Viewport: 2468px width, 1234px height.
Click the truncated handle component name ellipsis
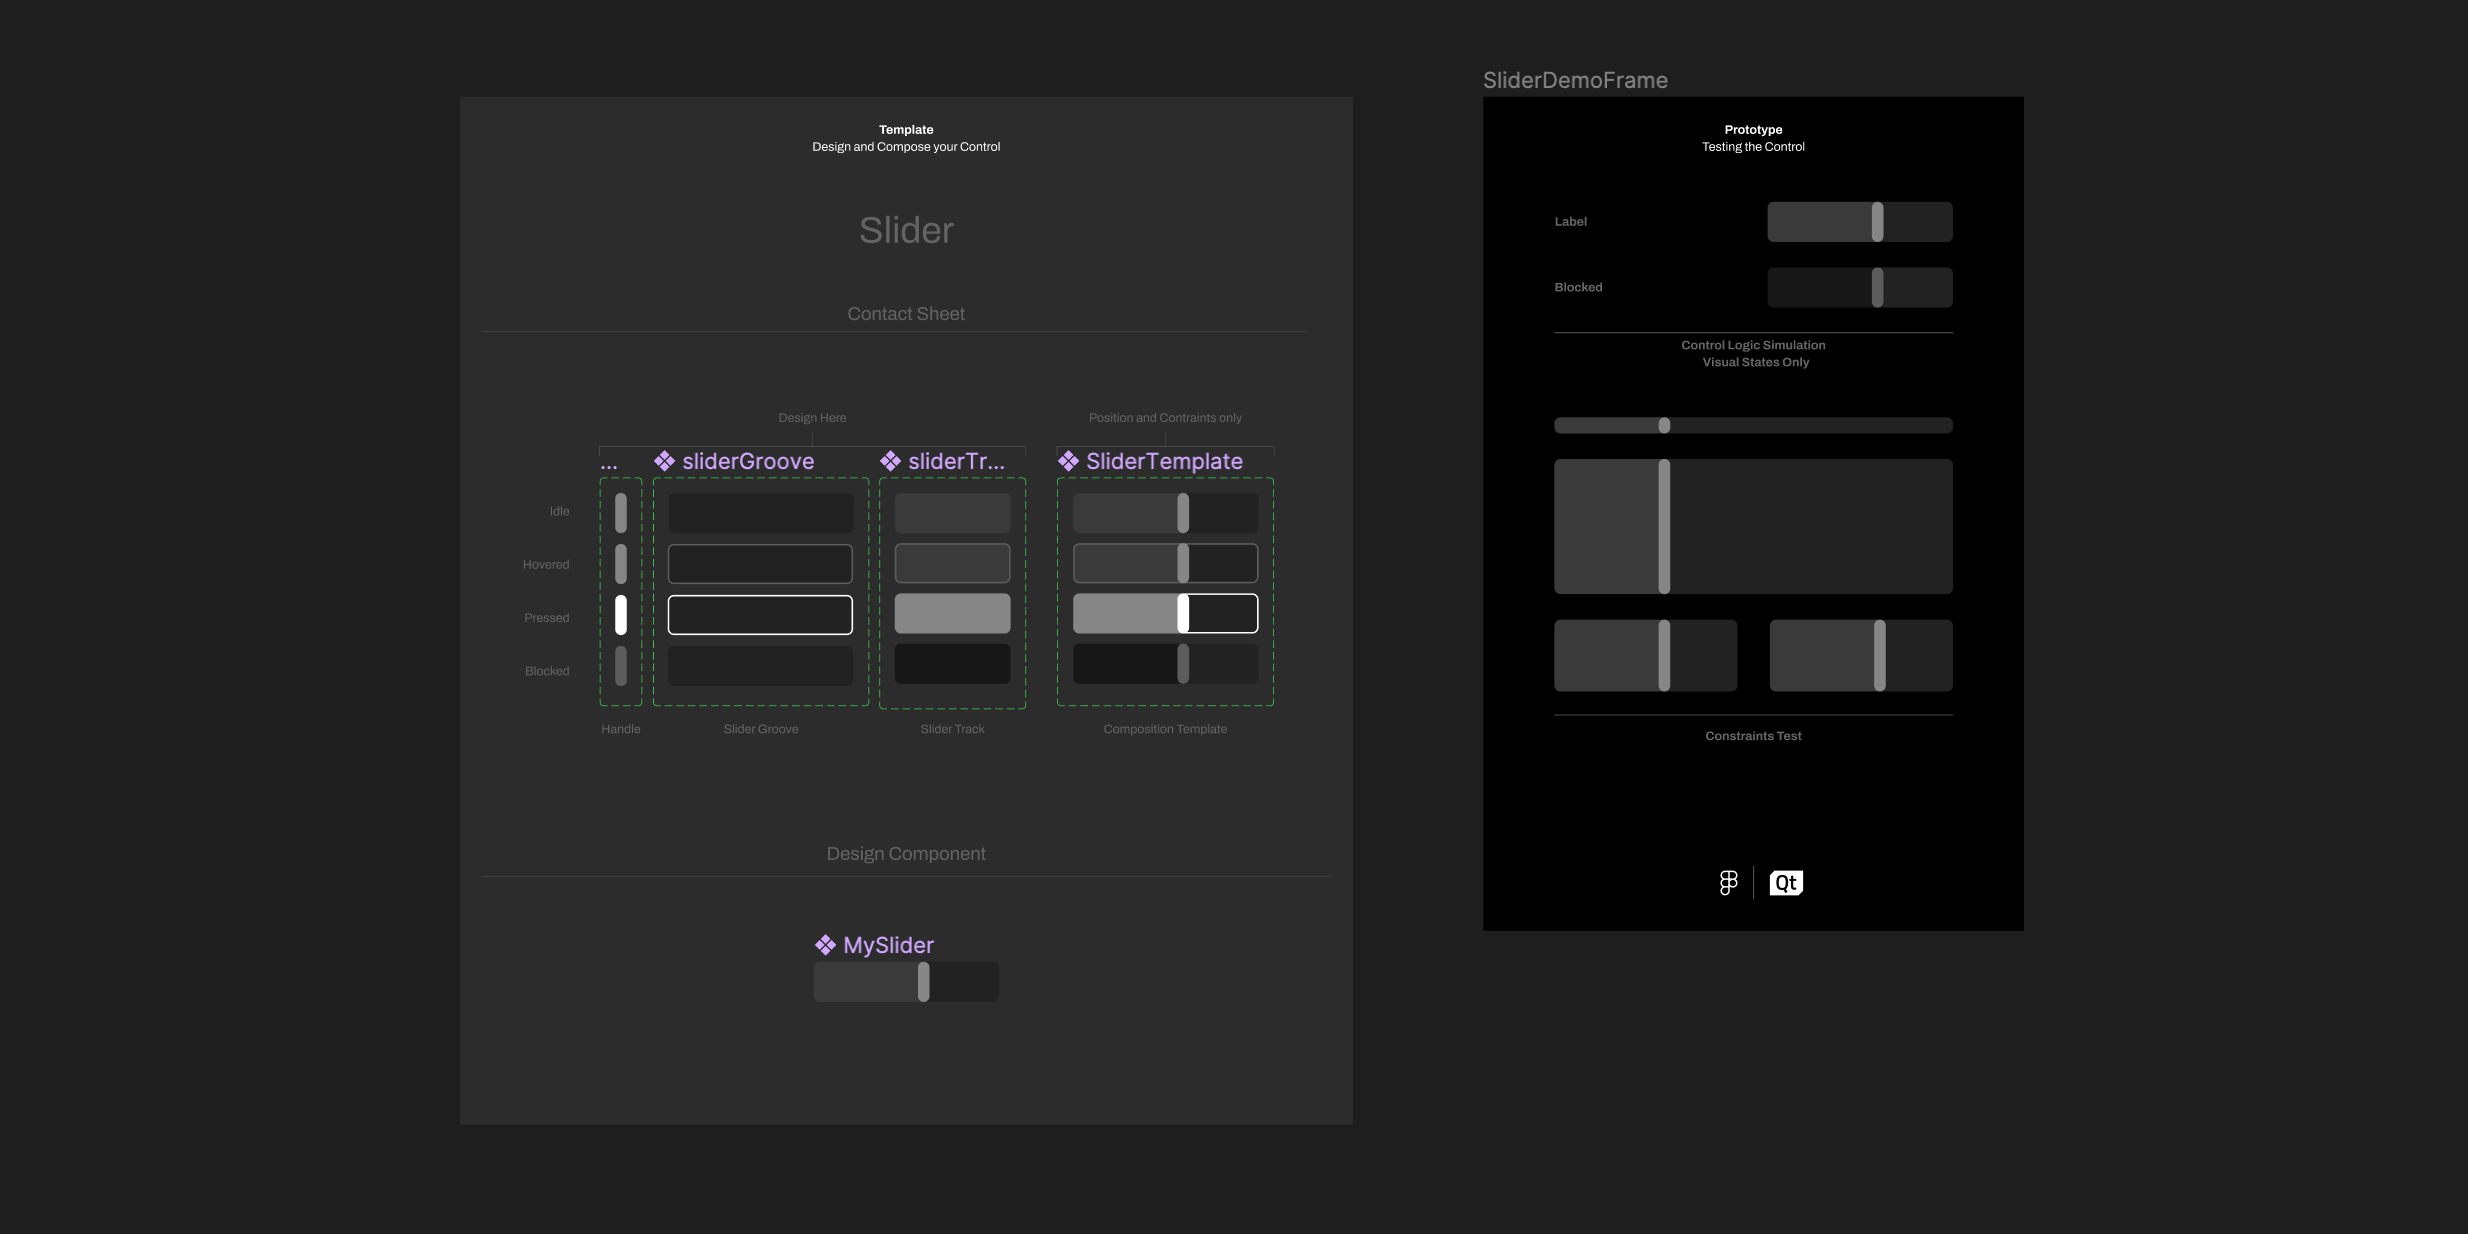coord(608,464)
